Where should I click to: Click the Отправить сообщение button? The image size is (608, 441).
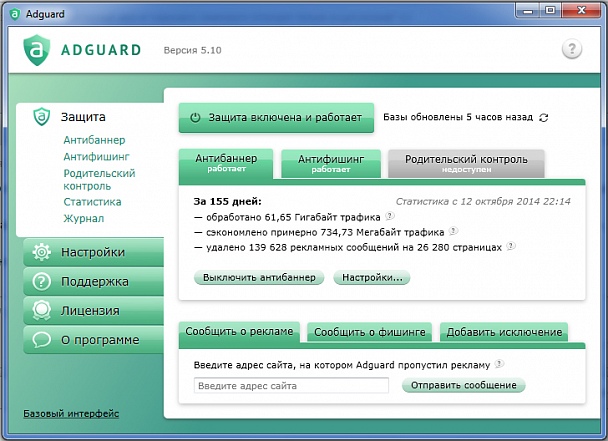click(464, 385)
